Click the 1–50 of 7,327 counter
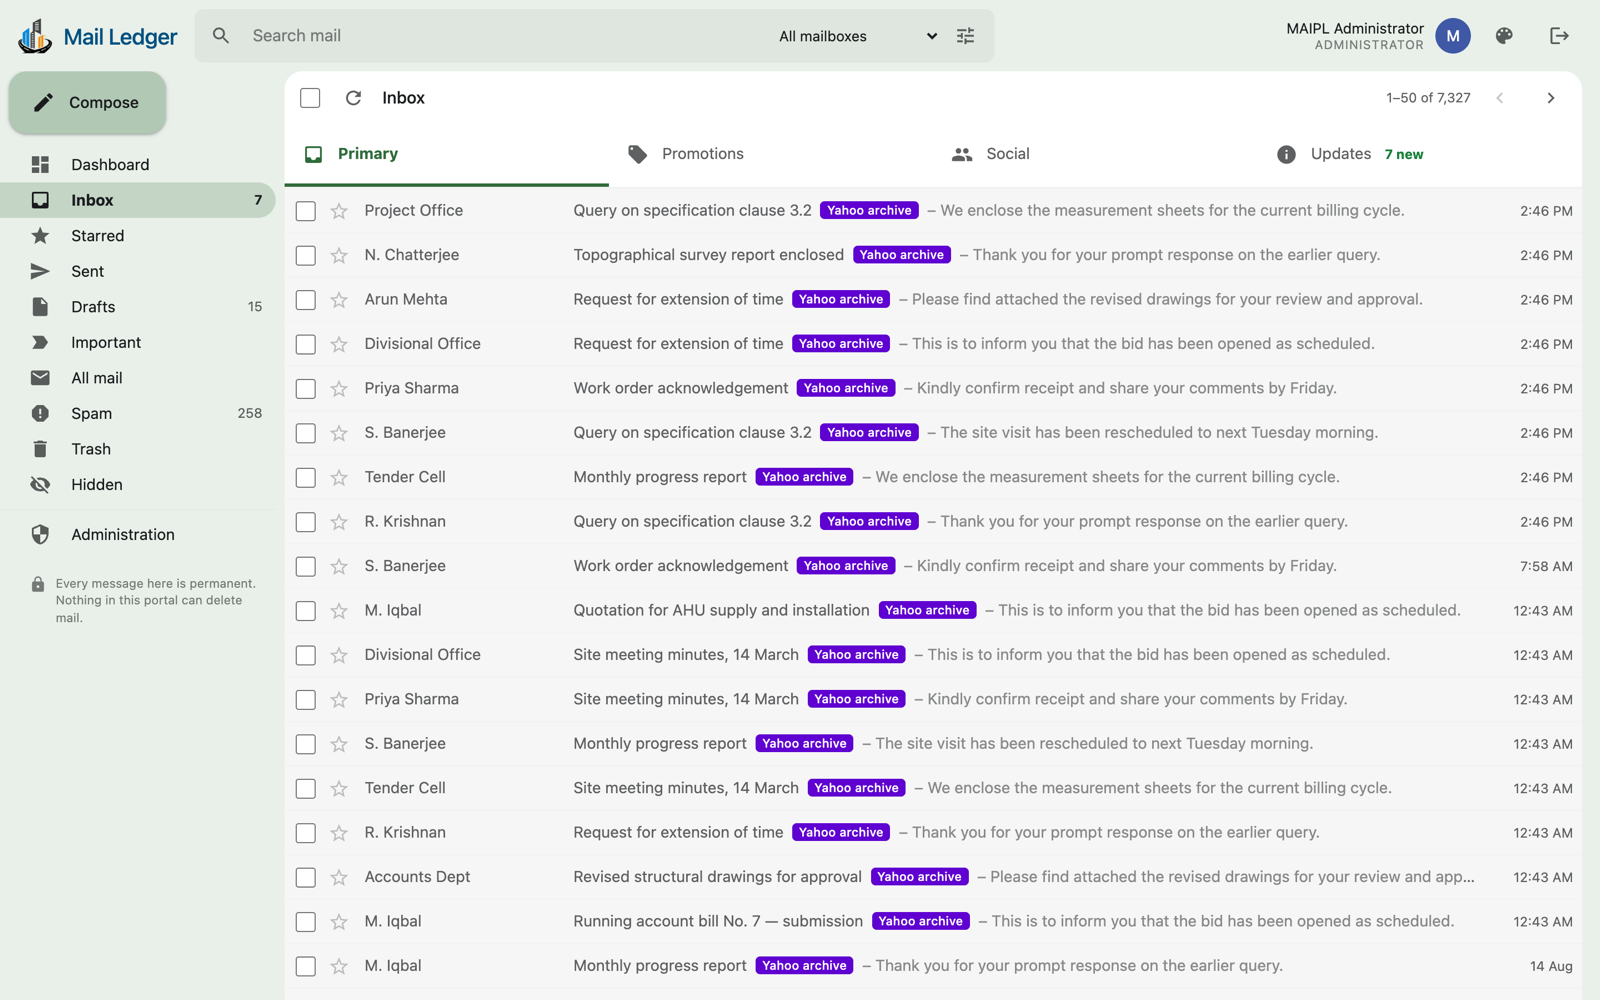This screenshot has width=1600, height=1000. pyautogui.click(x=1428, y=98)
